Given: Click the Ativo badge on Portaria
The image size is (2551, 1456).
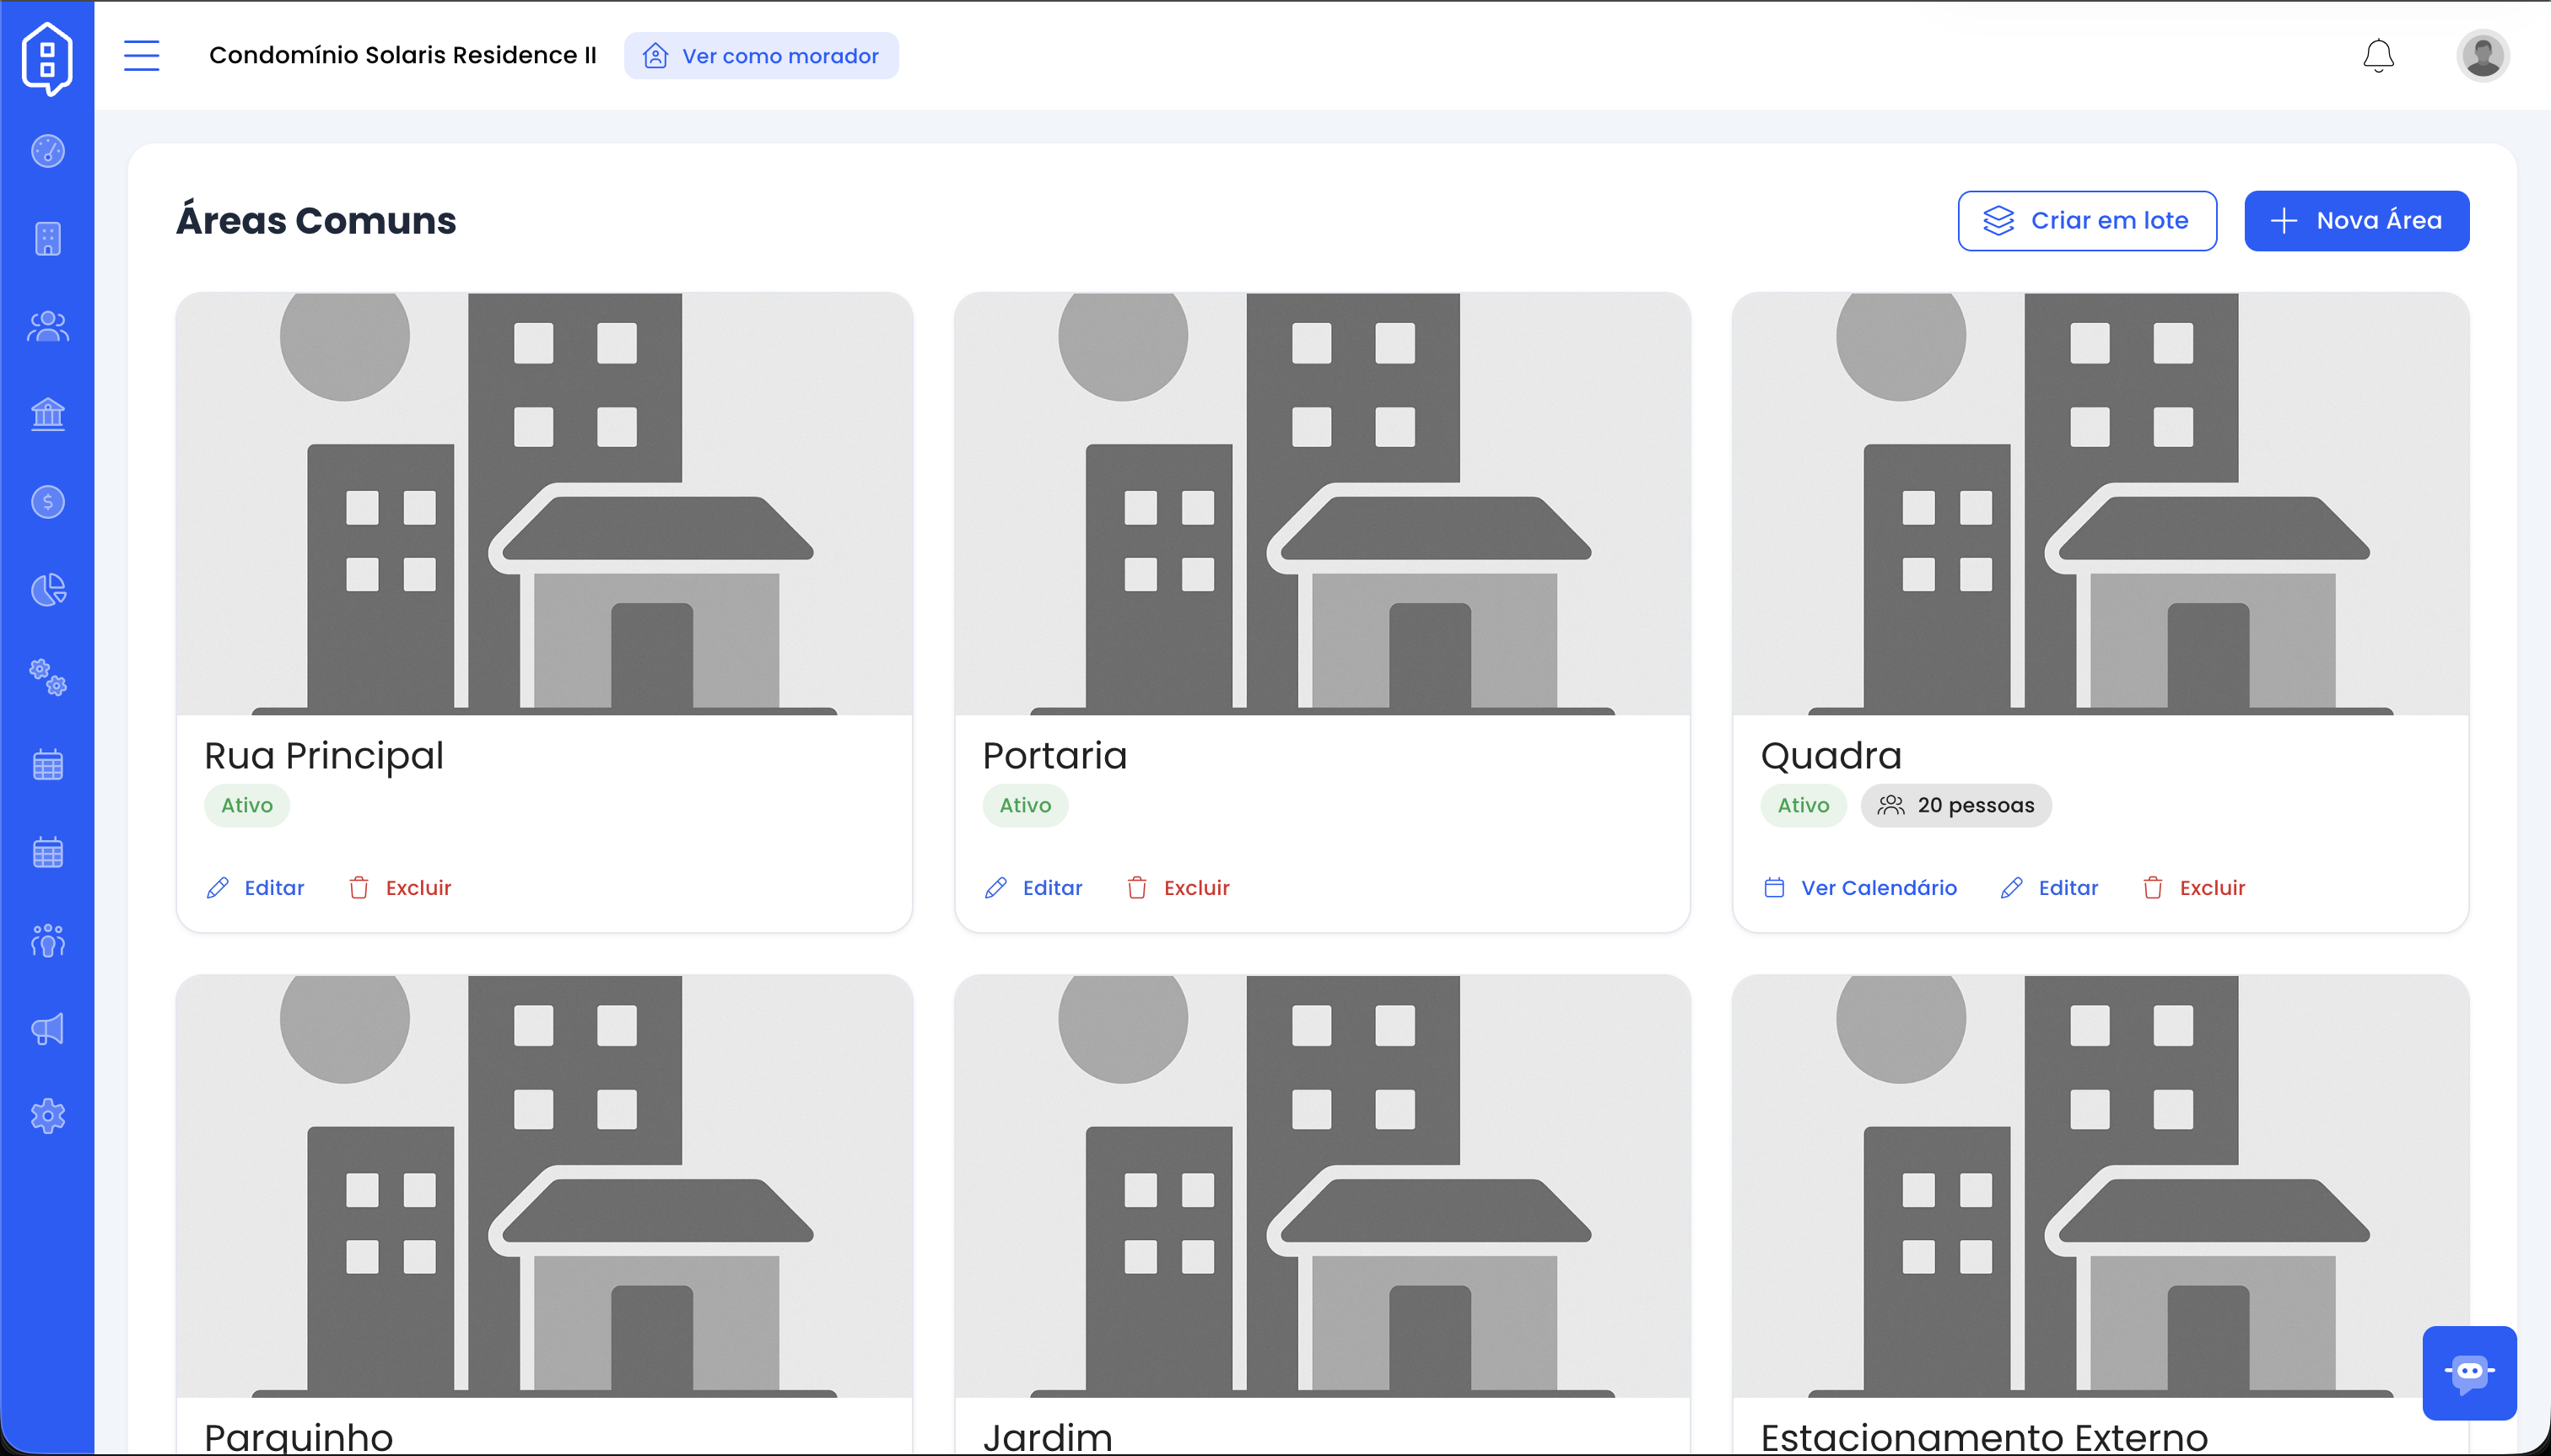Looking at the screenshot, I should [x=1025, y=806].
